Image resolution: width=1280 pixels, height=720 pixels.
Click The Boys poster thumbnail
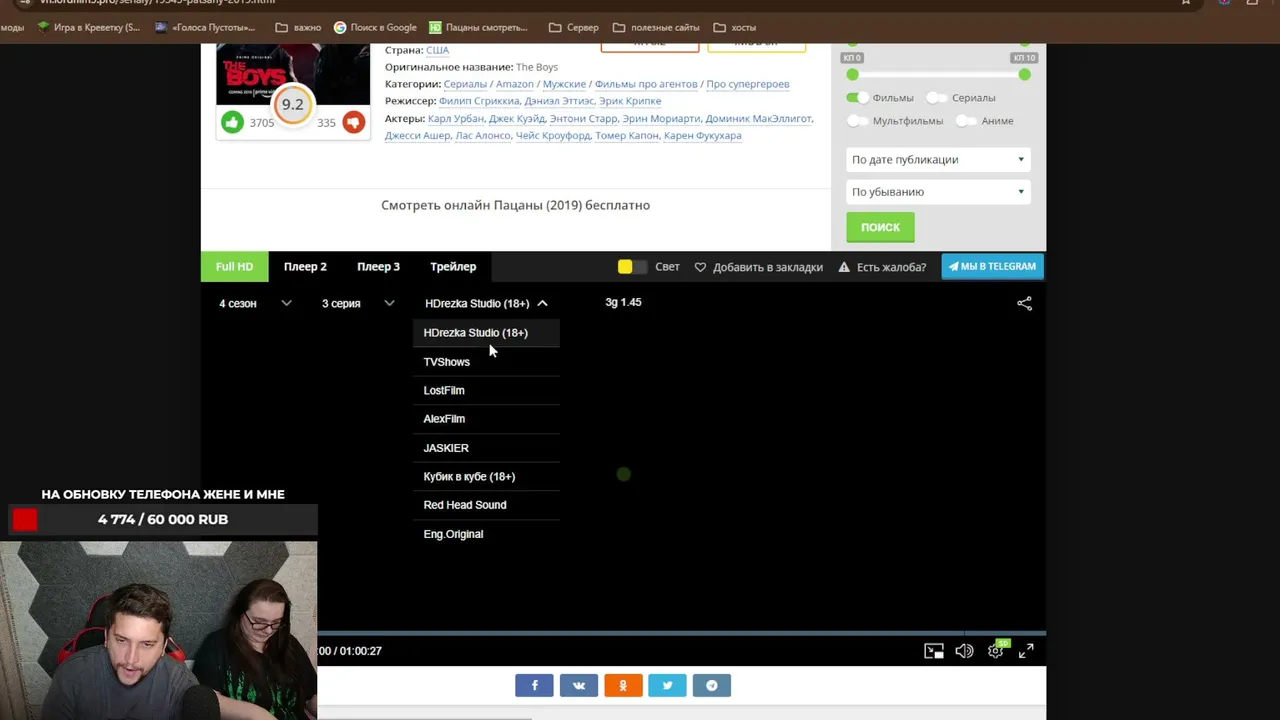point(293,74)
